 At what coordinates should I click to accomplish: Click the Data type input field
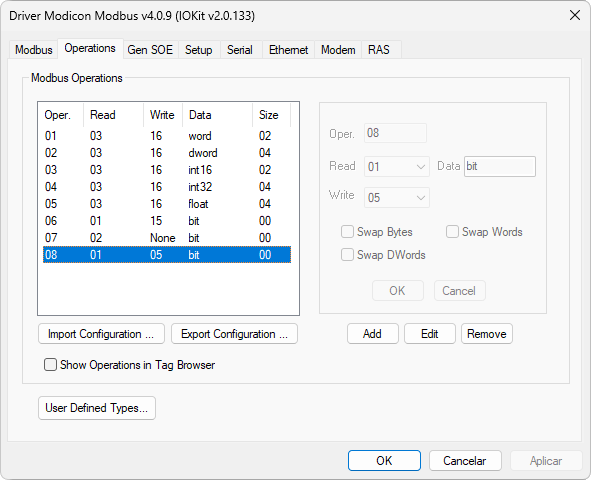click(x=500, y=167)
